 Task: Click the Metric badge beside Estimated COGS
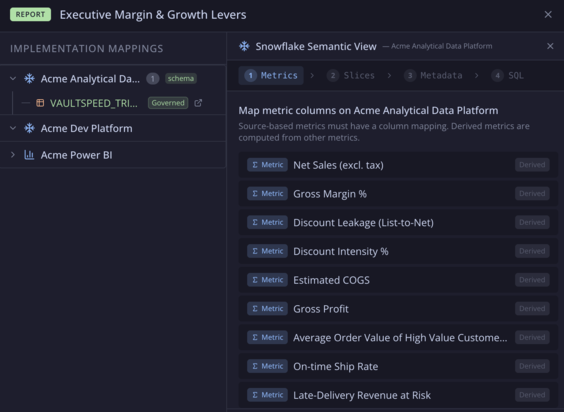tap(267, 280)
